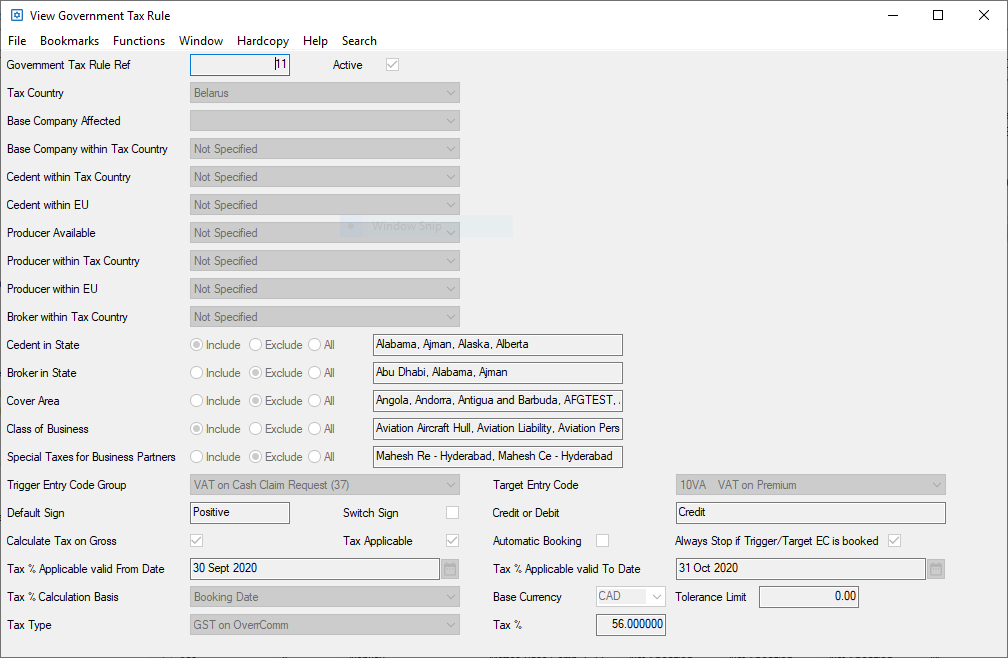The height and width of the screenshot is (658, 1008).
Task: Open calendar picker for valid To Date
Action: (x=936, y=569)
